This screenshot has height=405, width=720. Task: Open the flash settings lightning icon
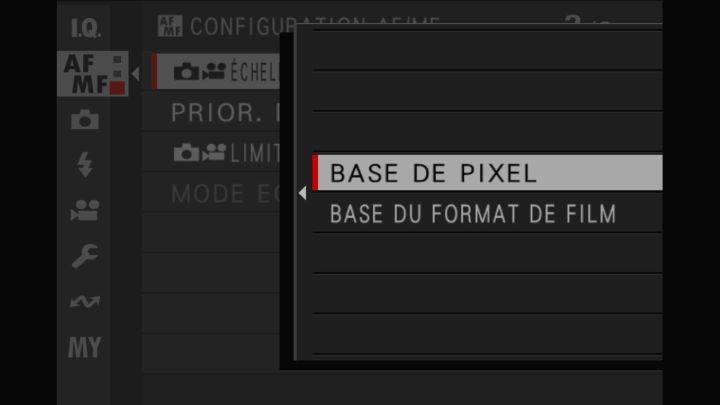point(85,164)
